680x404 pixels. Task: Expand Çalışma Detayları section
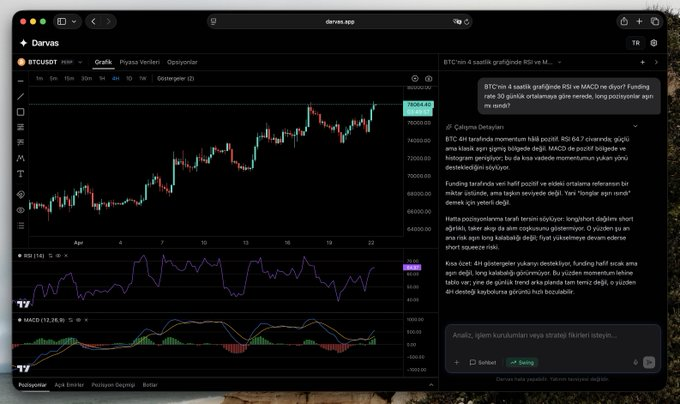click(635, 126)
